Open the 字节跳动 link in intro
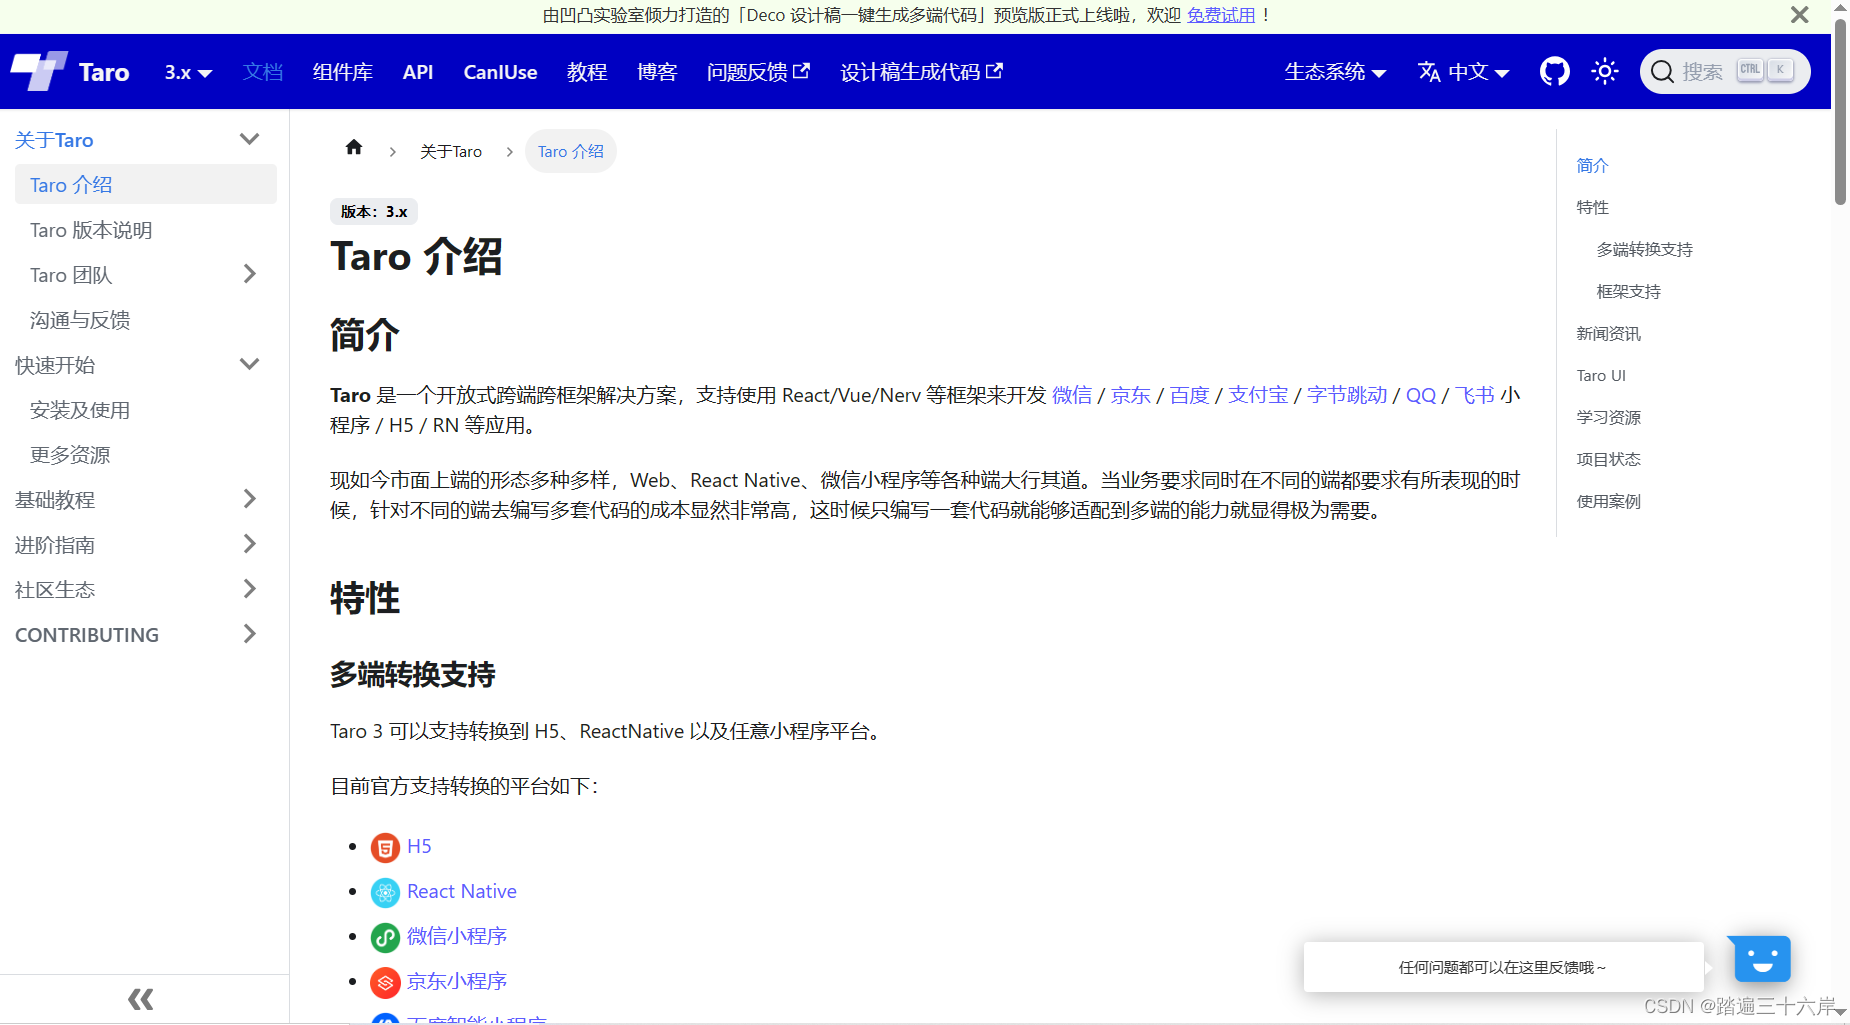The width and height of the screenshot is (1850, 1025). [x=1347, y=395]
